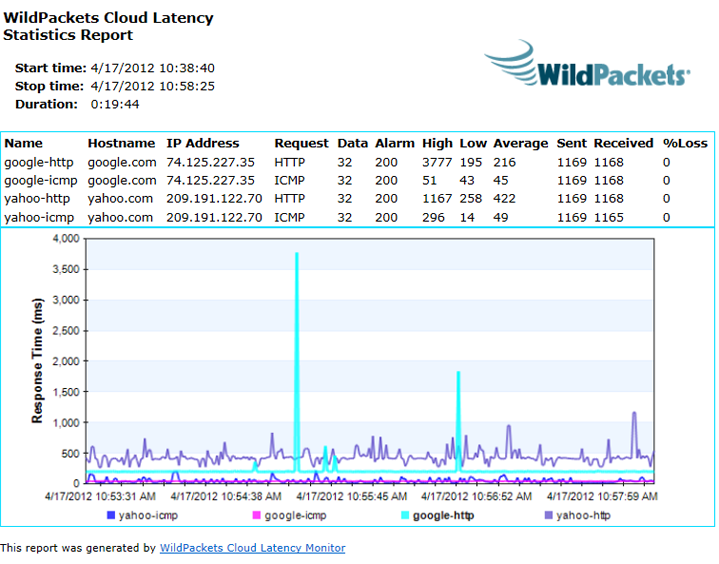
Task: Select the yahoo-icmp name cell
Action: (39, 217)
